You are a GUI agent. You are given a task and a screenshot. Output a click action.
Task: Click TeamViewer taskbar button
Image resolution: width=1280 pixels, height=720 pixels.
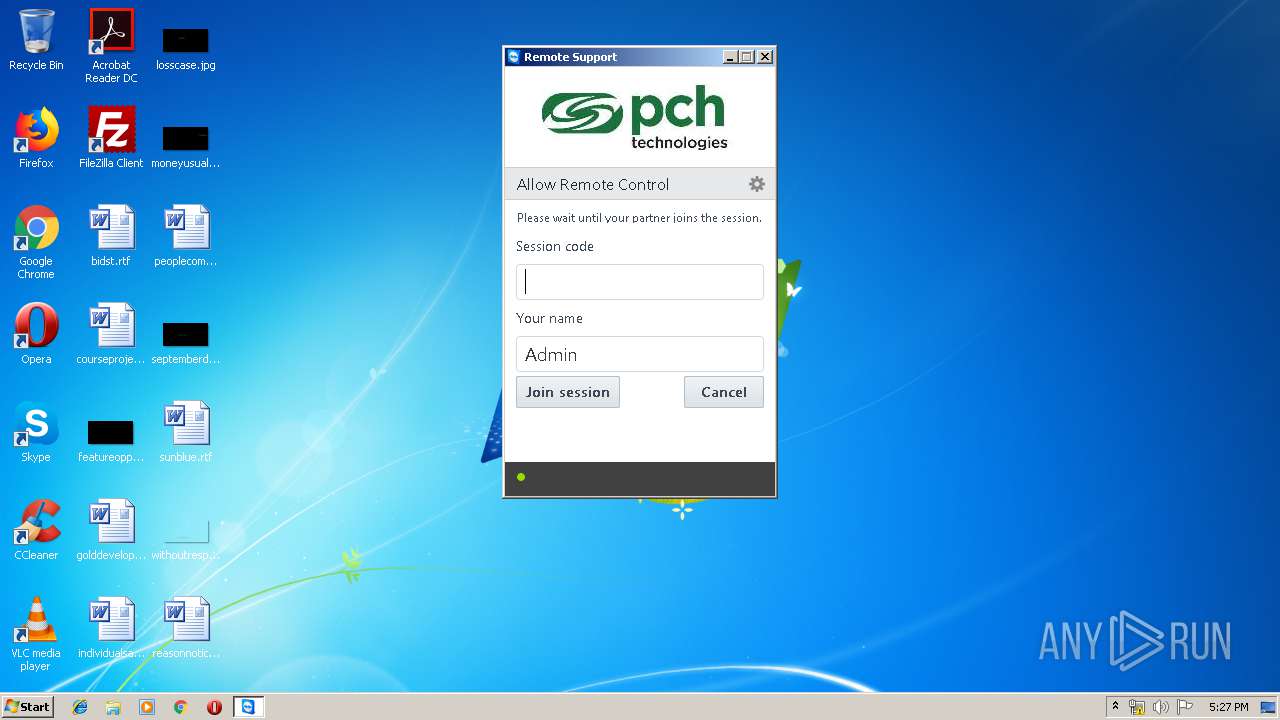click(247, 707)
